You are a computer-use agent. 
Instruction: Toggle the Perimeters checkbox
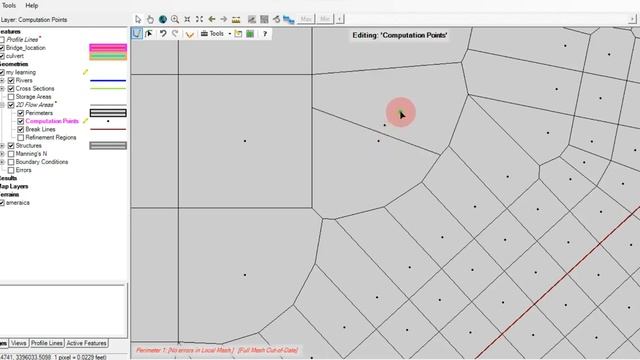[21, 113]
